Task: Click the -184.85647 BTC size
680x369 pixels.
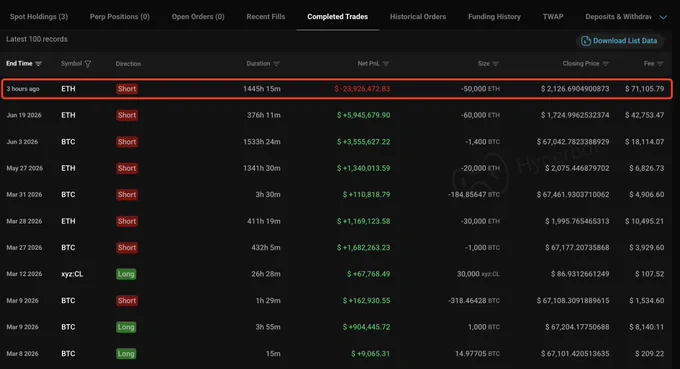Action: pos(474,195)
